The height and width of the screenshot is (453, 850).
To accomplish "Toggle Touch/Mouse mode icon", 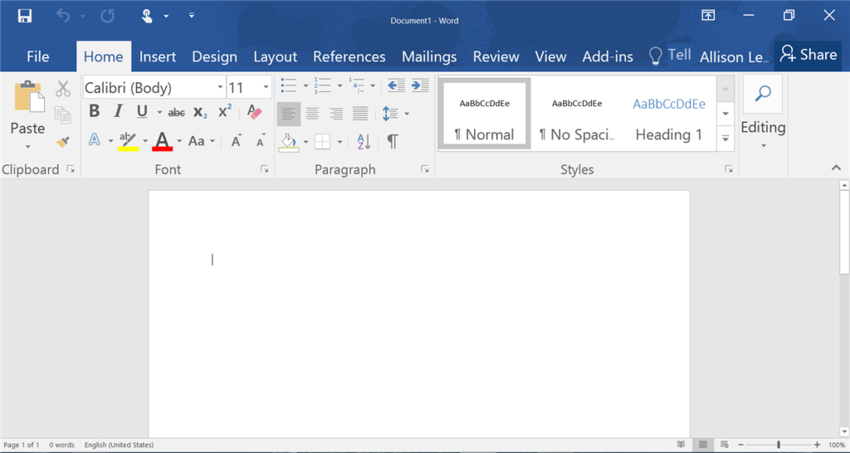I will click(x=147, y=16).
